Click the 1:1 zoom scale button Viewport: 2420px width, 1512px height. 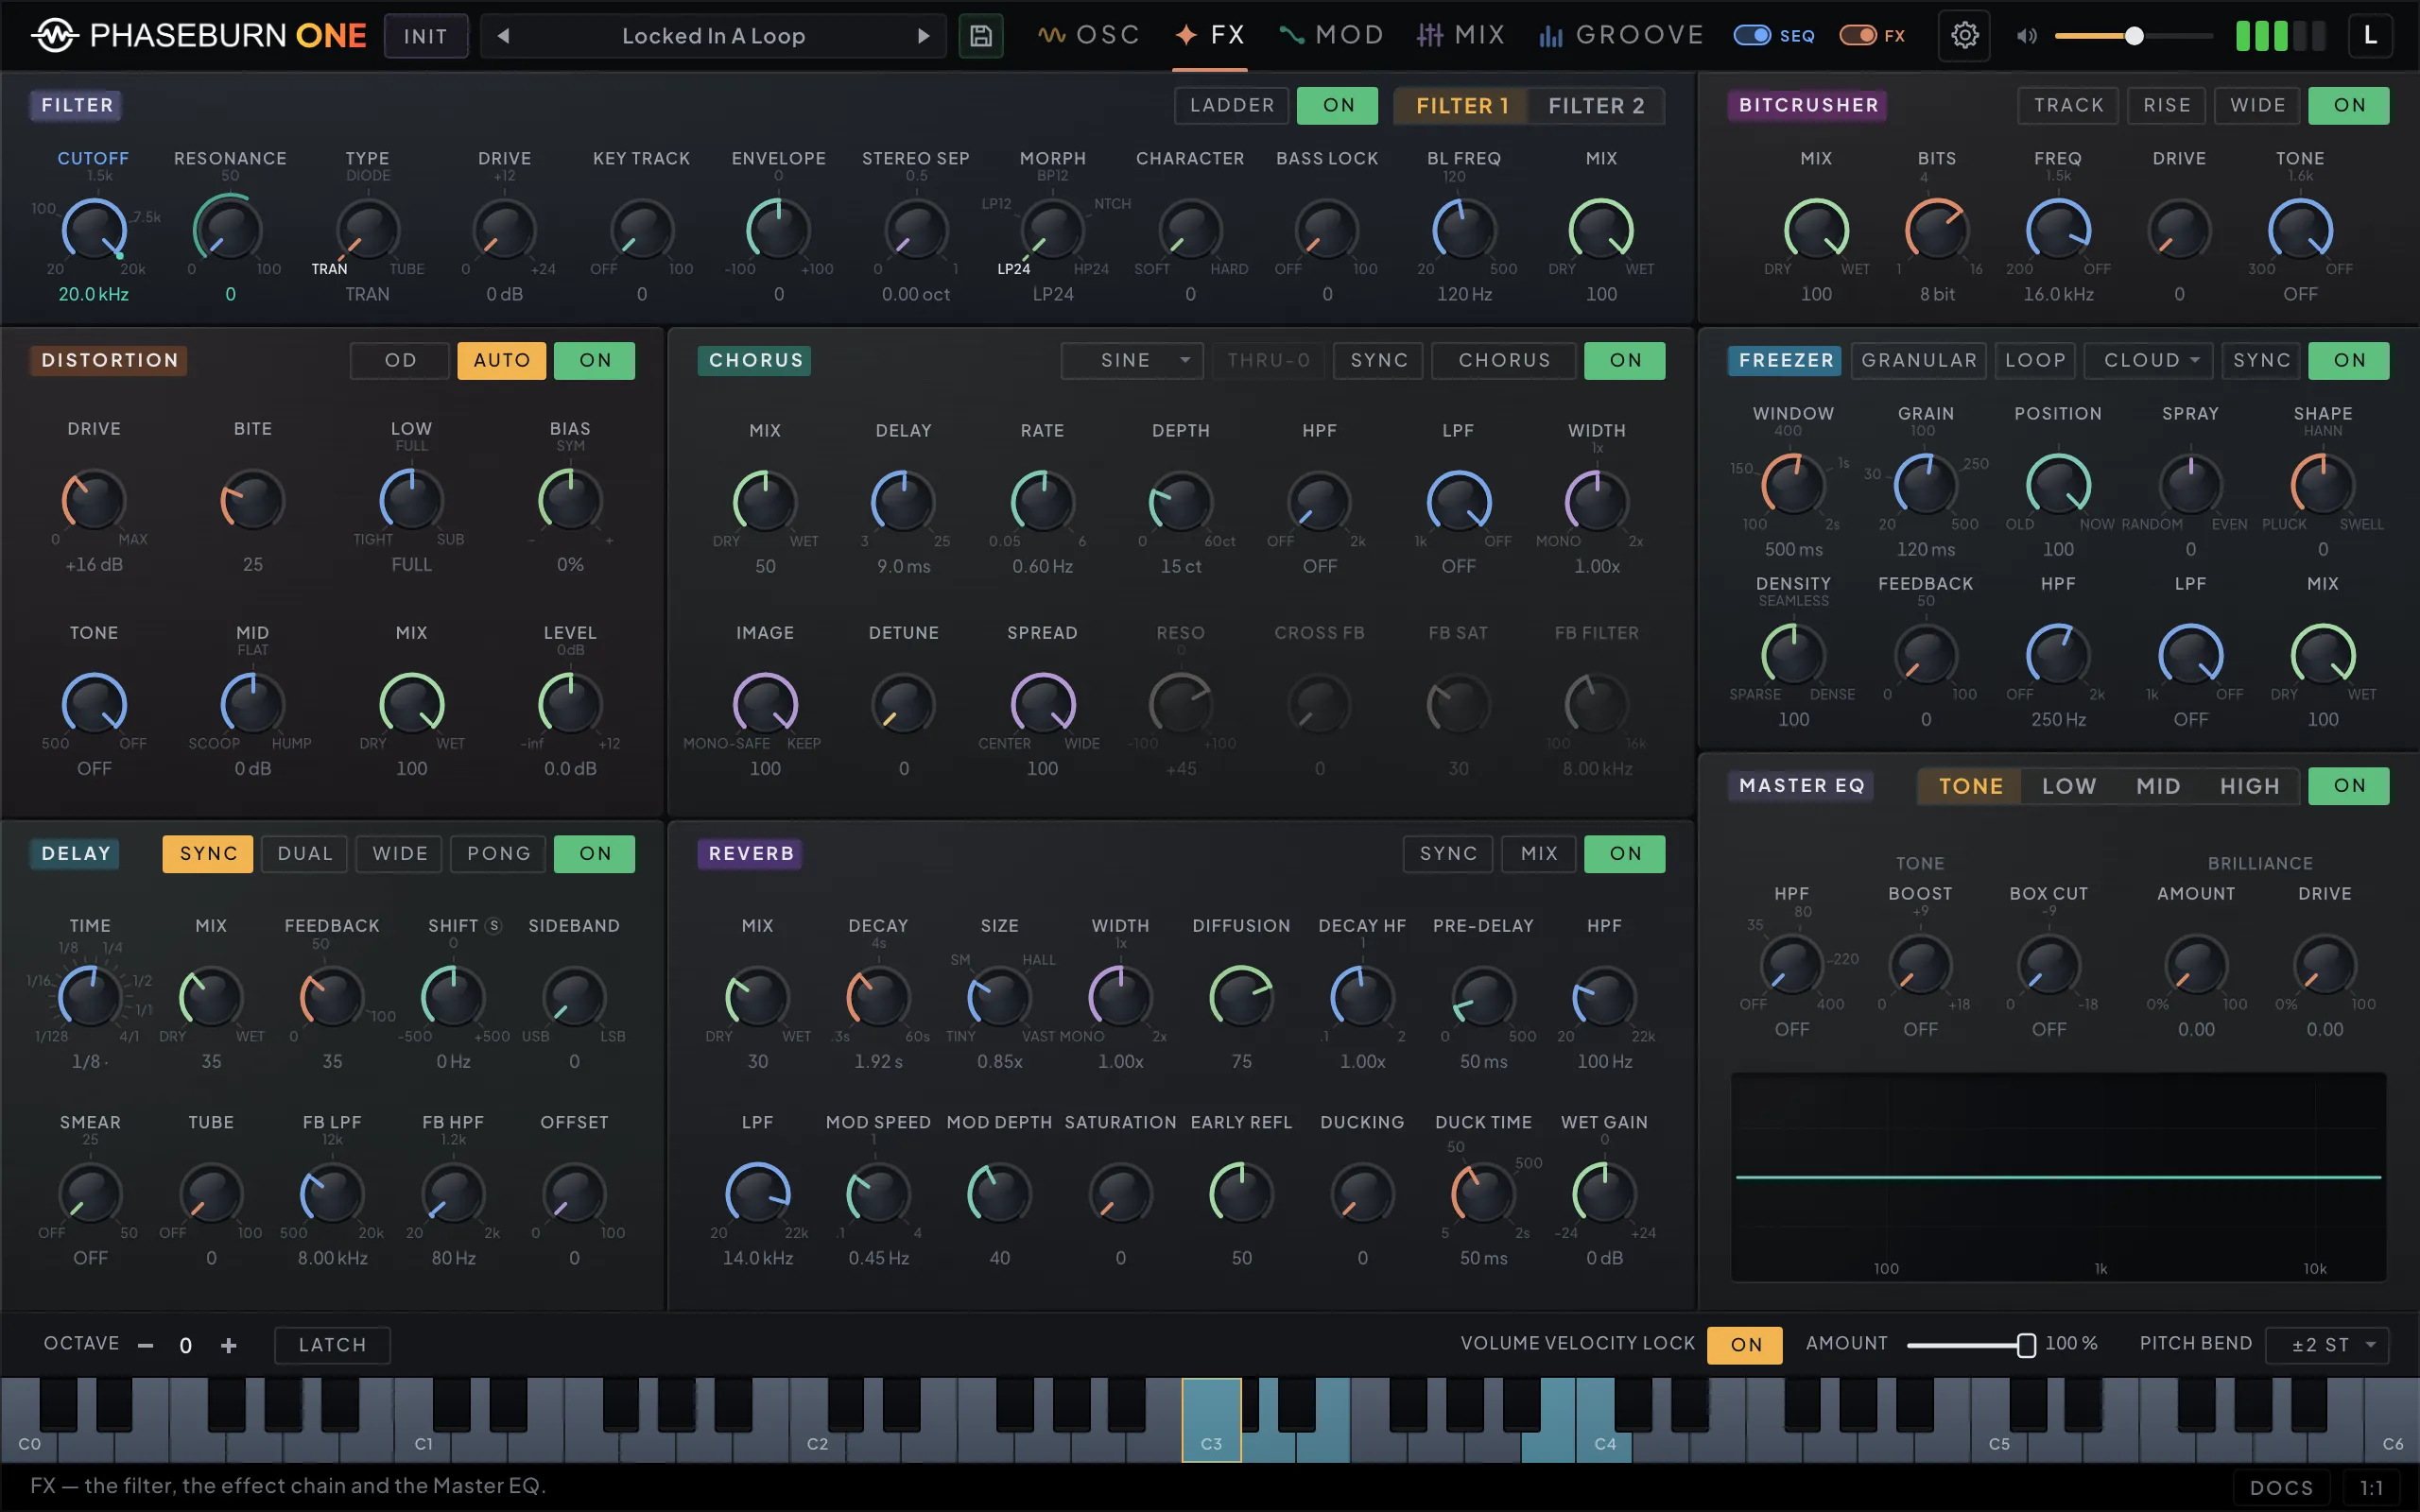pos(2371,1488)
